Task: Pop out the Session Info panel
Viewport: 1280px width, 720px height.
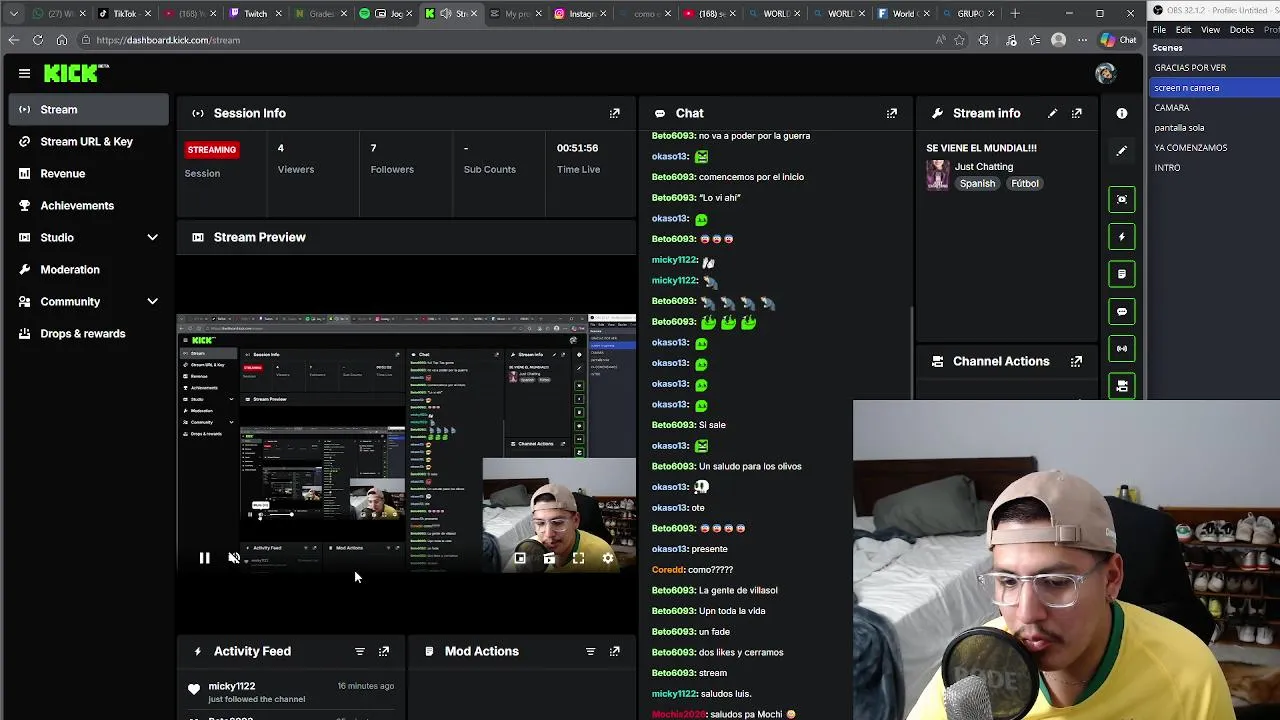Action: 615,113
